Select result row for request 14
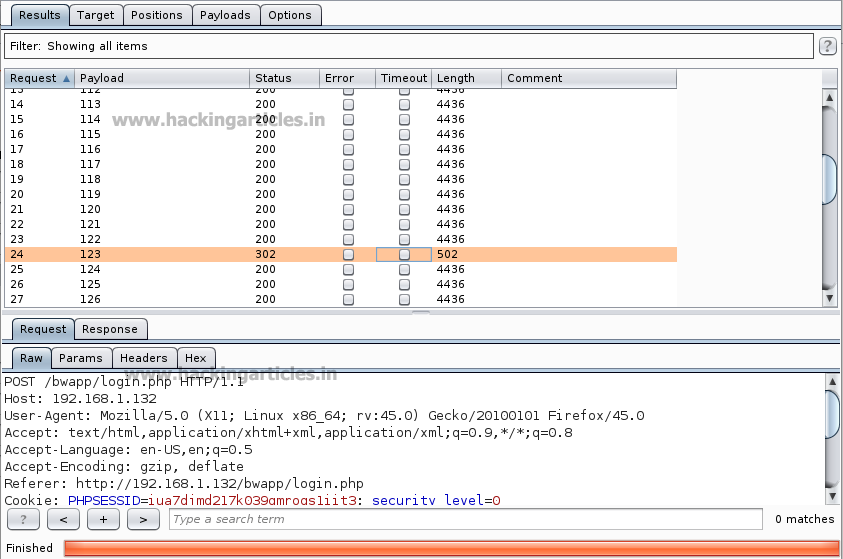Viewport: 843px width, 559px height. click(340, 104)
